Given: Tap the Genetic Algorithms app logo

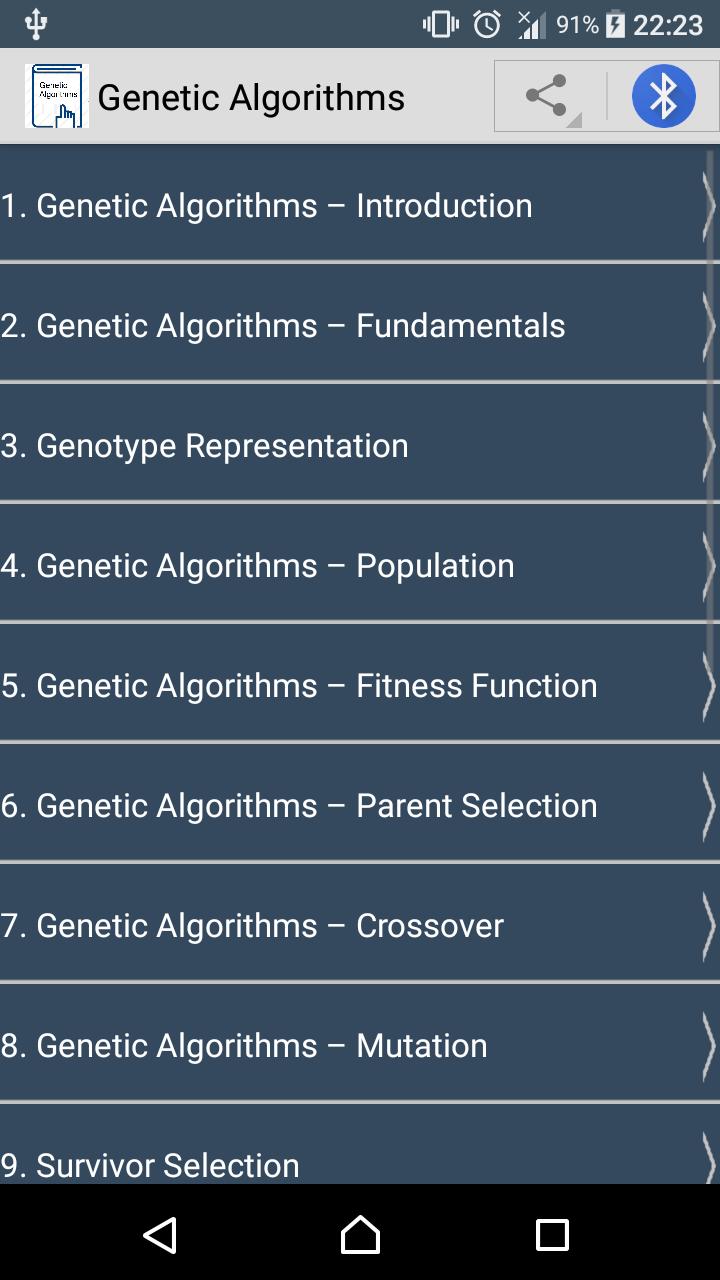Looking at the screenshot, I should click(57, 96).
